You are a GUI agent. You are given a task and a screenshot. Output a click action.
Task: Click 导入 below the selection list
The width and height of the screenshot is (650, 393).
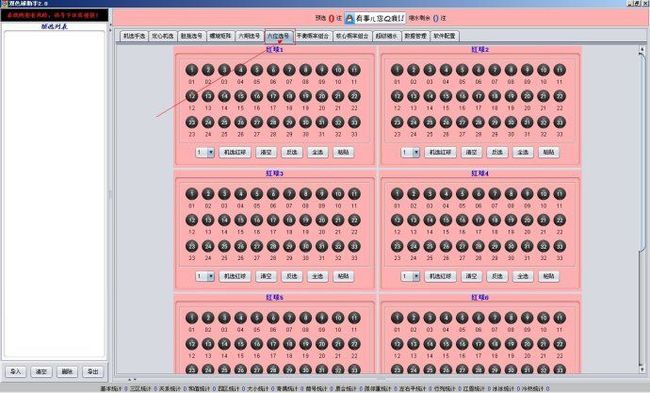click(16, 371)
